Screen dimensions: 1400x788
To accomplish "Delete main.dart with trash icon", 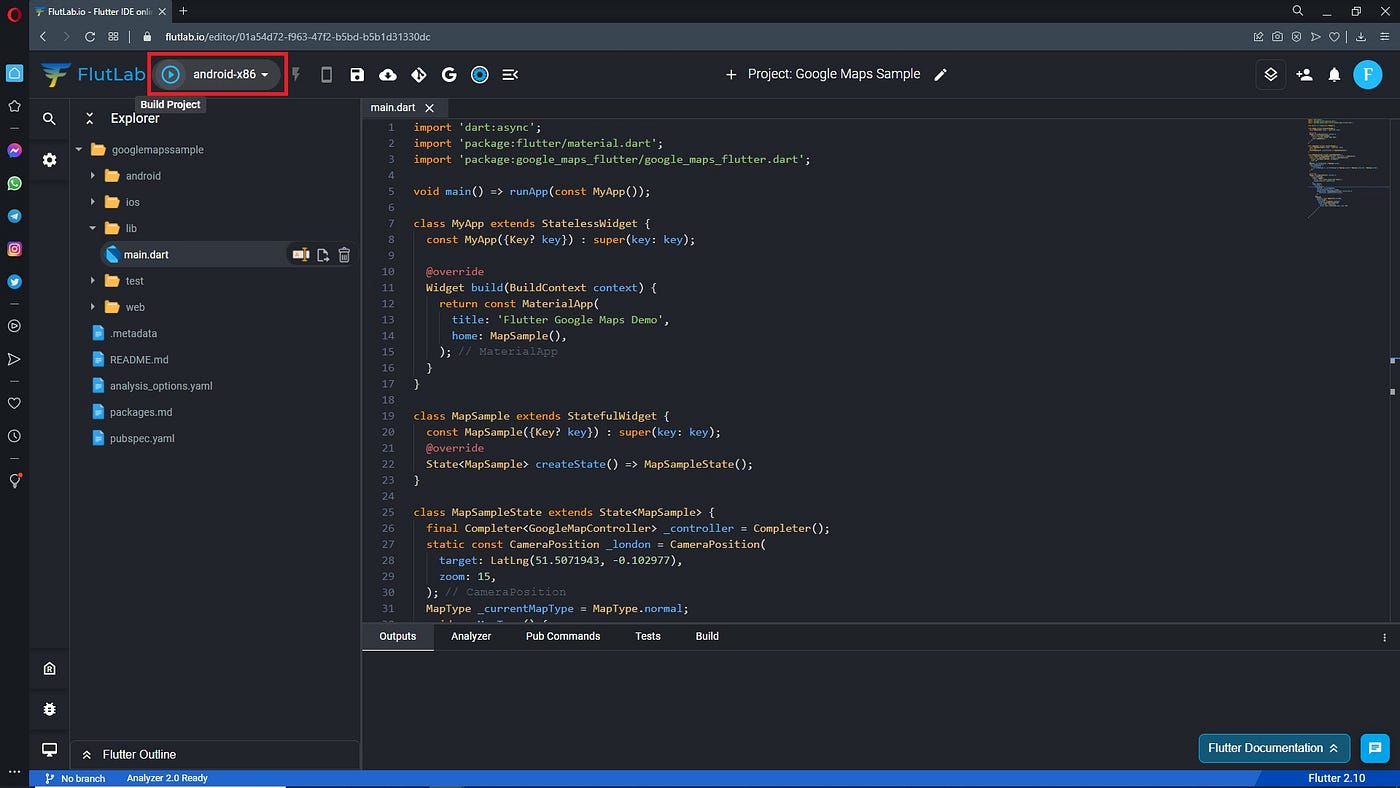I will [x=344, y=255].
